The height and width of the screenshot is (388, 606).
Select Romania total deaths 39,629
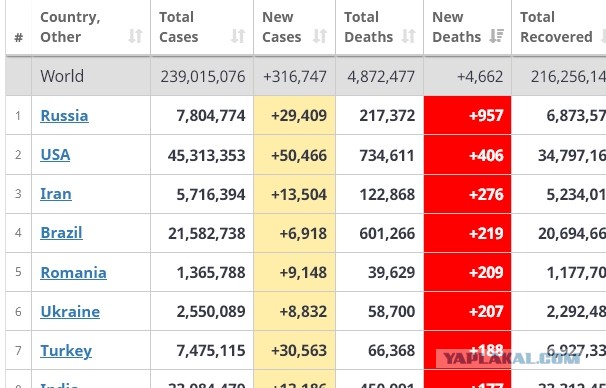click(x=392, y=272)
